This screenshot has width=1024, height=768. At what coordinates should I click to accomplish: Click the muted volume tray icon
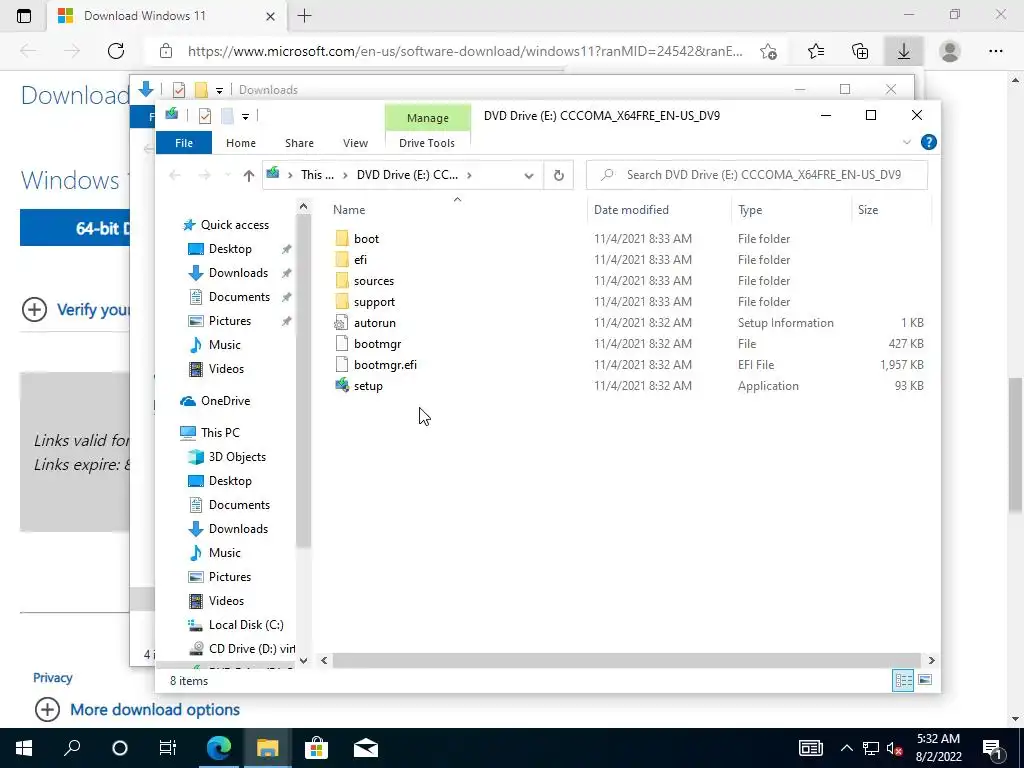(895, 748)
